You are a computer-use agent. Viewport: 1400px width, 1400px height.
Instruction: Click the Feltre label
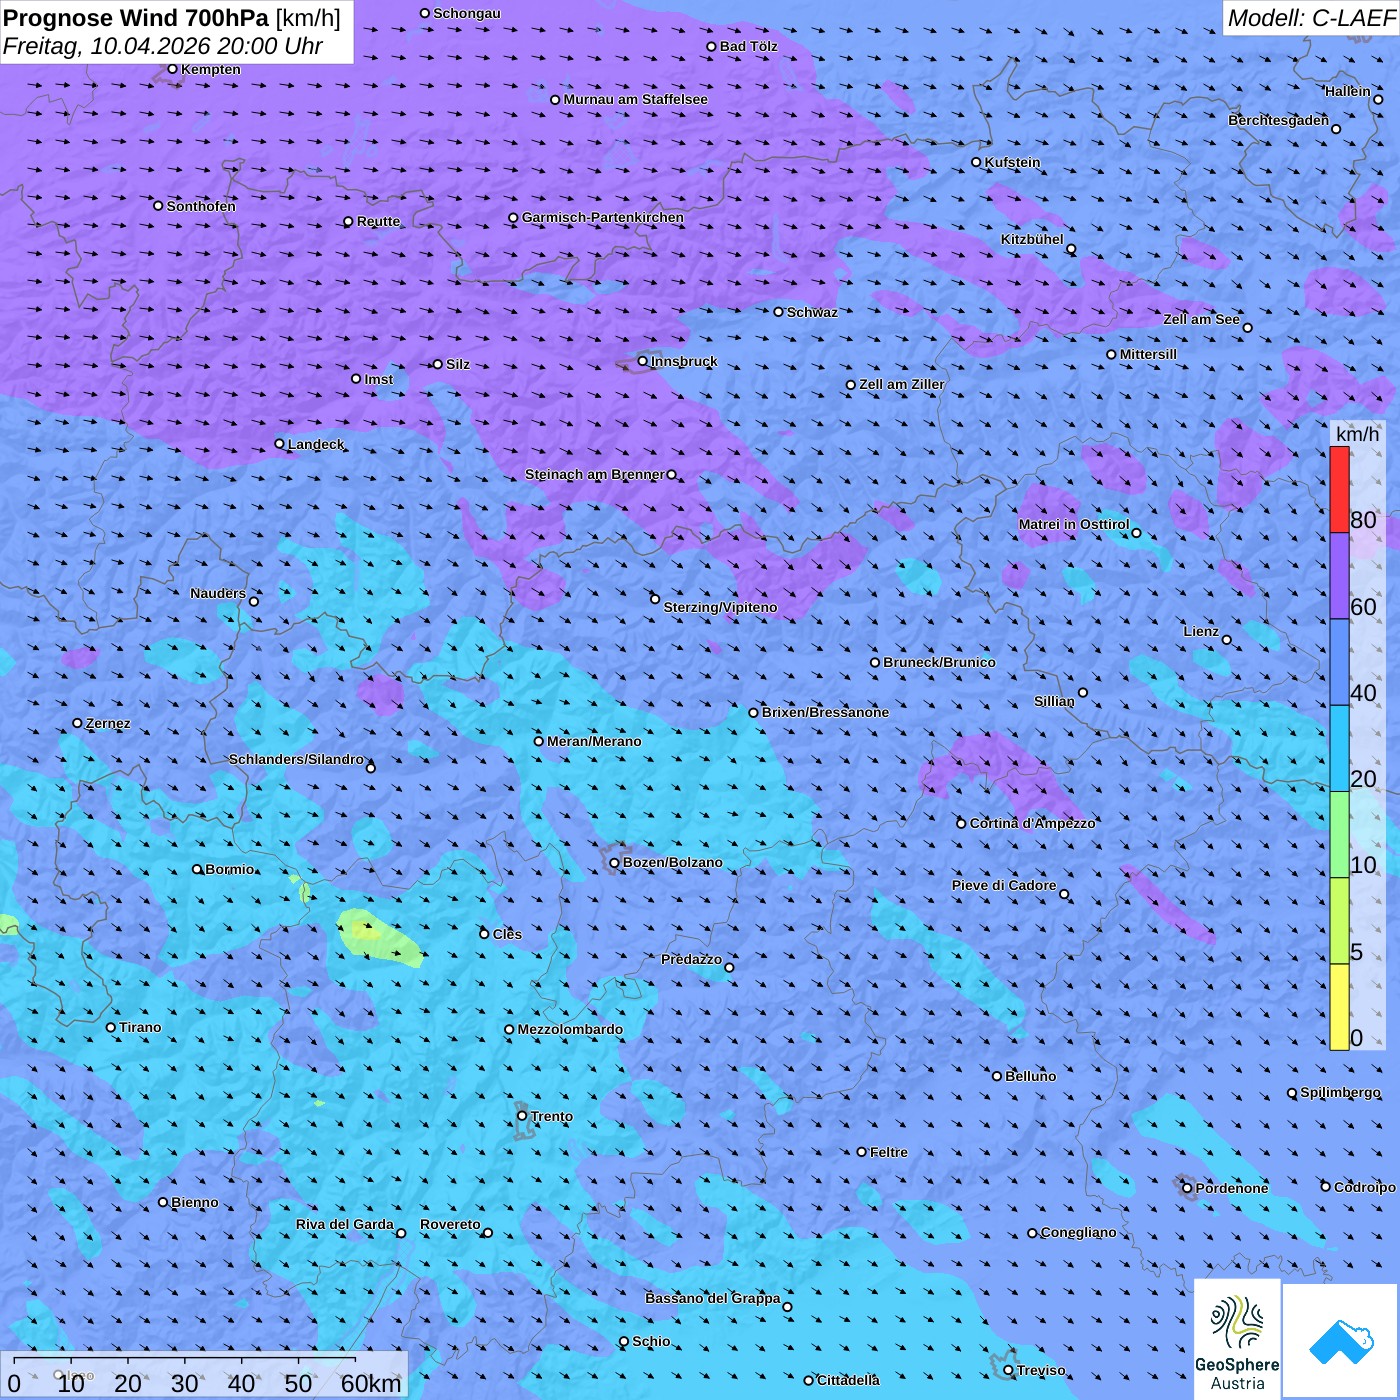pyautogui.click(x=889, y=1152)
